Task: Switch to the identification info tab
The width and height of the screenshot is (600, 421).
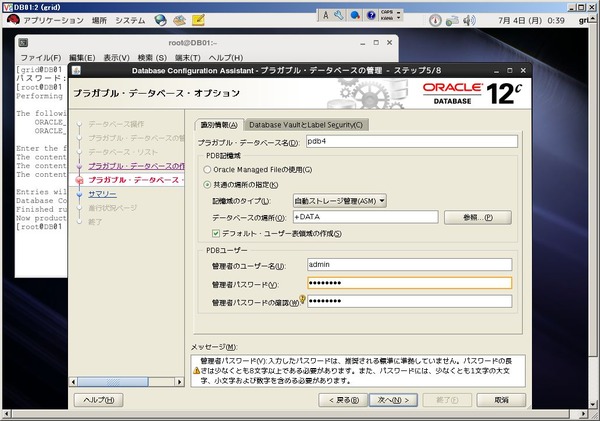Action: pos(219,125)
